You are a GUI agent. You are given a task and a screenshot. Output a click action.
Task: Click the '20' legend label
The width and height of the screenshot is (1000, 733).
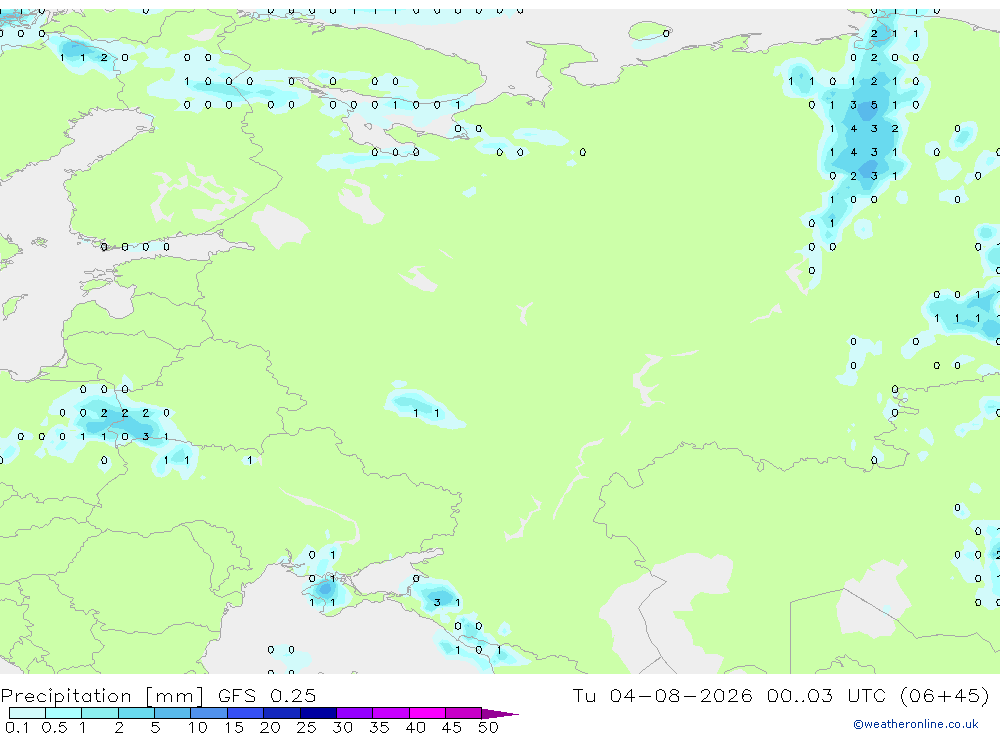(270, 727)
